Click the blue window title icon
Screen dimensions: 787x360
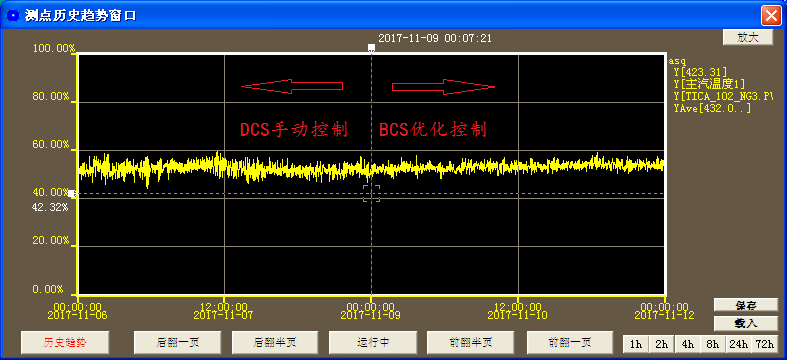pyautogui.click(x=12, y=15)
